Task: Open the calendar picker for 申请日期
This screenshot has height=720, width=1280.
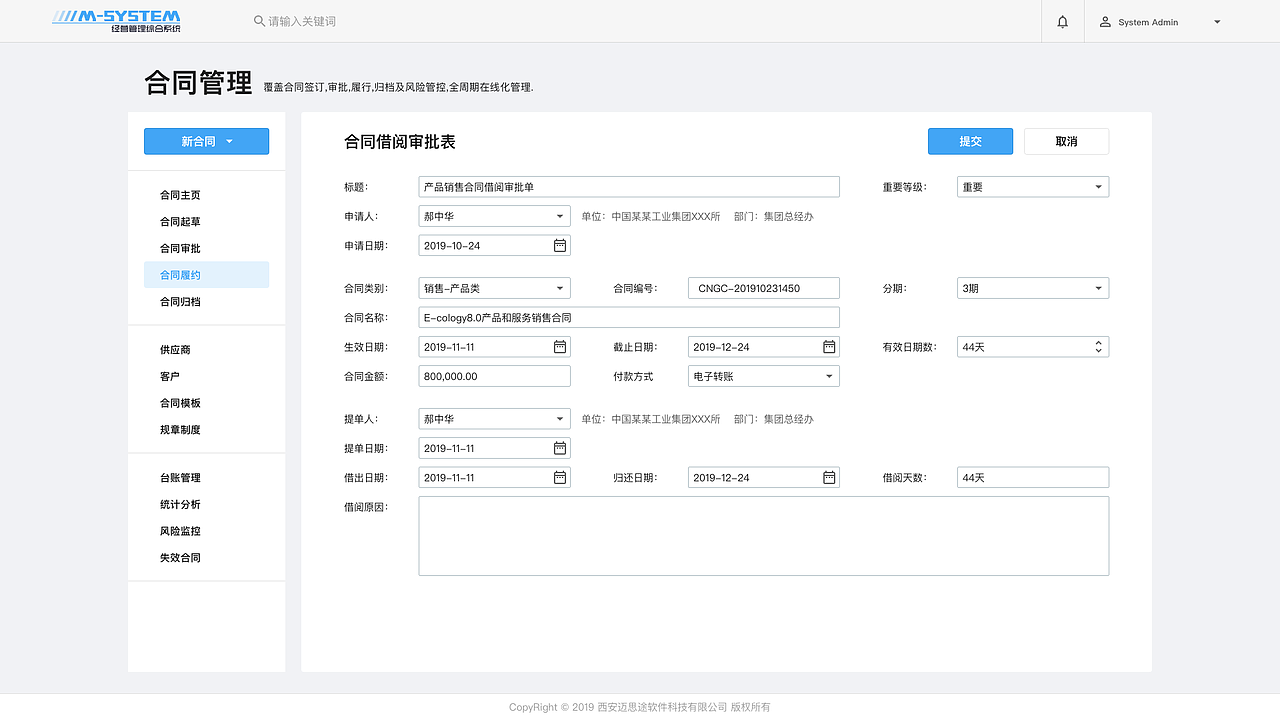Action: [x=559, y=245]
